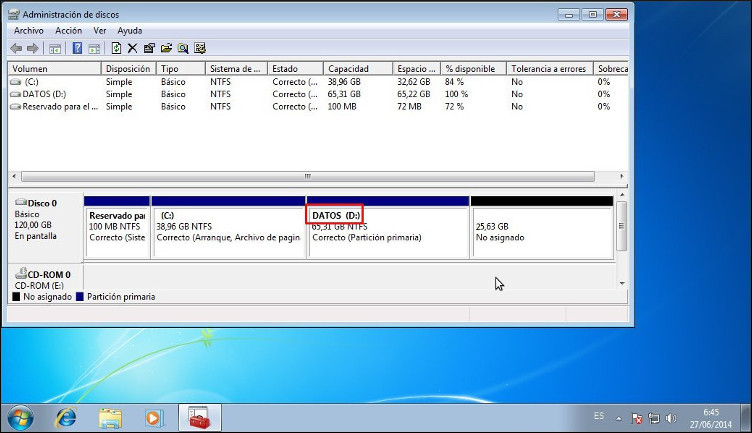Click the 100 MB capacity cell

[342, 107]
